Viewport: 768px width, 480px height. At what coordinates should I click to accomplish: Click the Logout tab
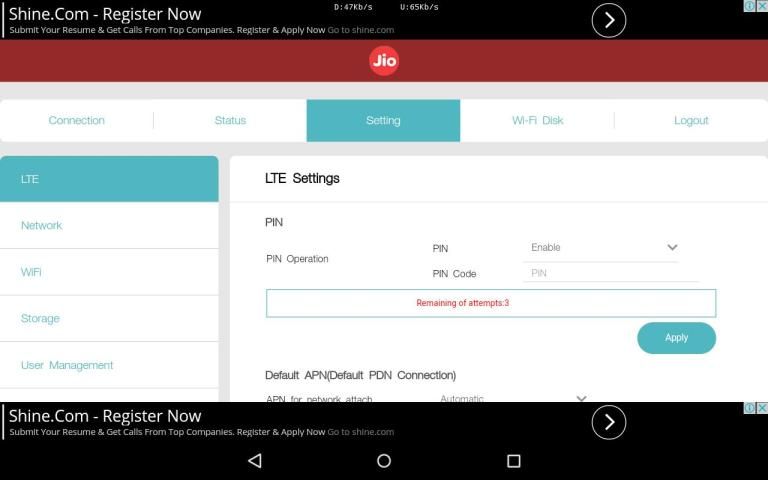point(691,120)
